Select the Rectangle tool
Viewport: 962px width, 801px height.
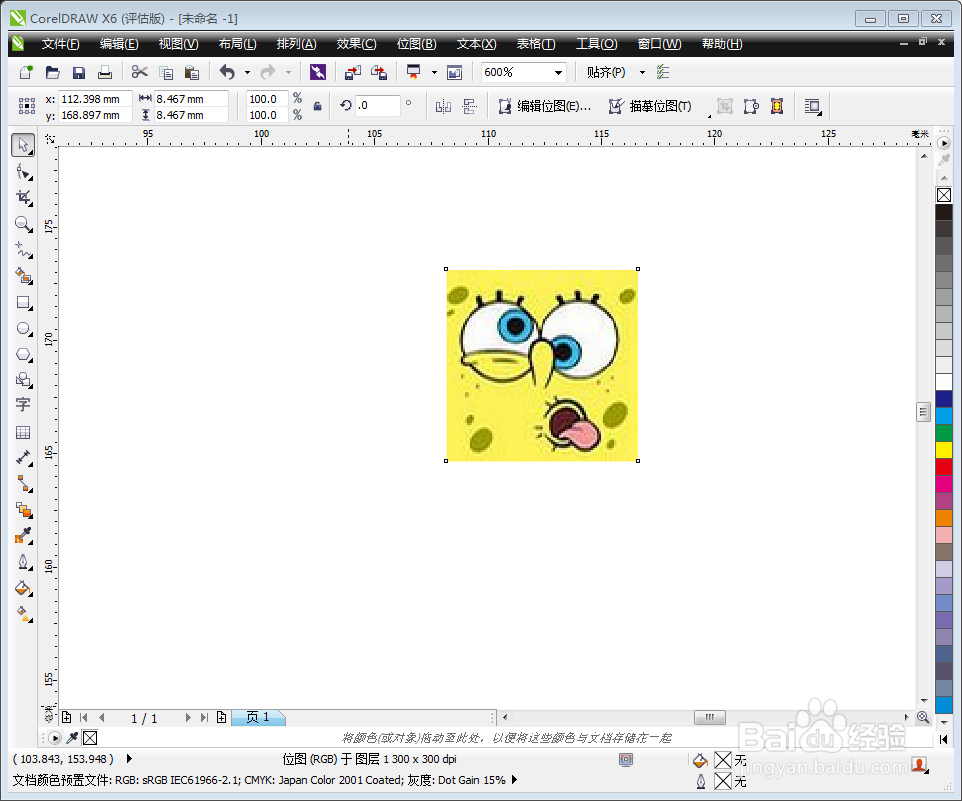pos(24,303)
